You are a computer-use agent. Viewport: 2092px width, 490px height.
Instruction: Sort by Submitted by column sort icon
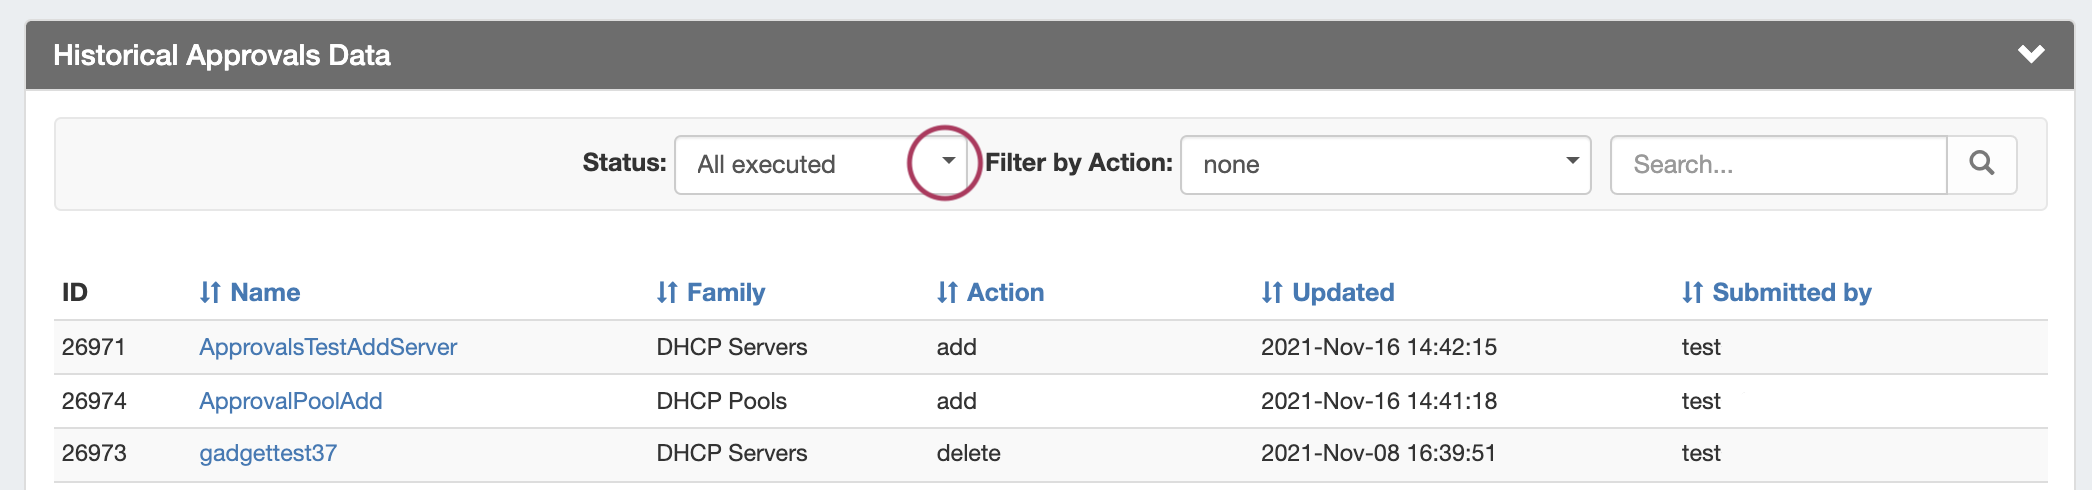(x=1691, y=292)
